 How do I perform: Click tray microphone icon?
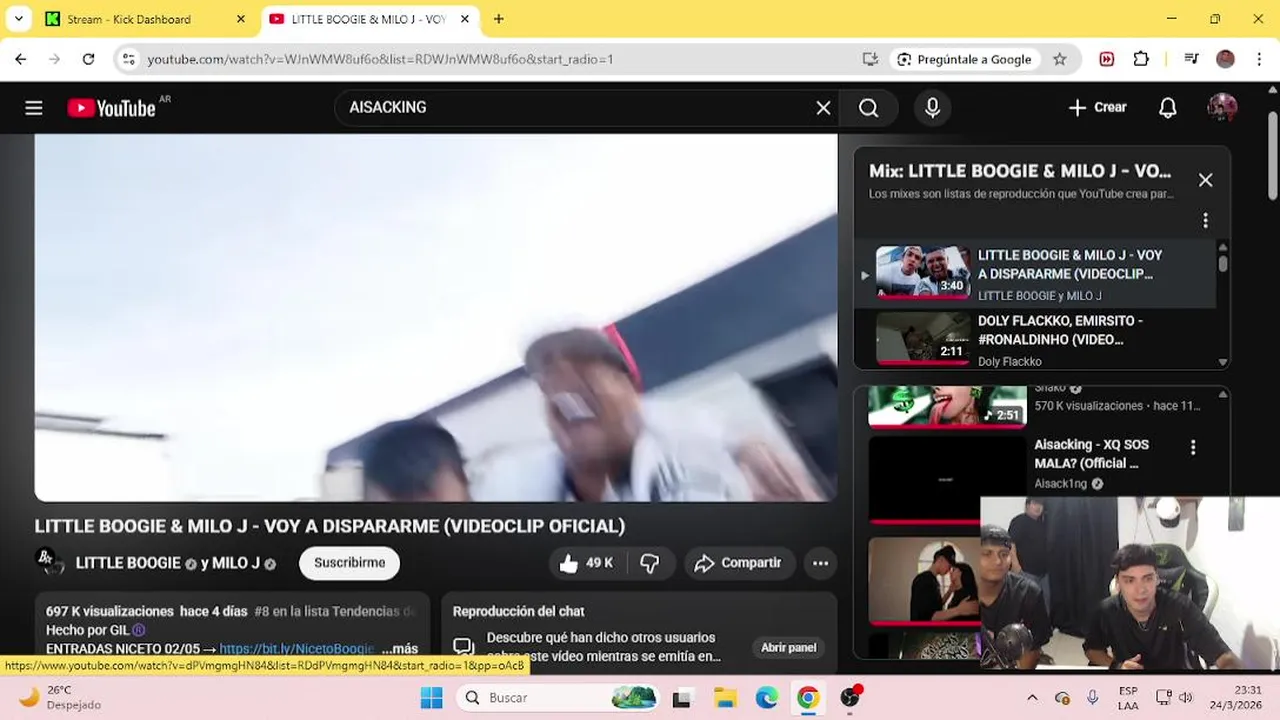tap(1092, 697)
